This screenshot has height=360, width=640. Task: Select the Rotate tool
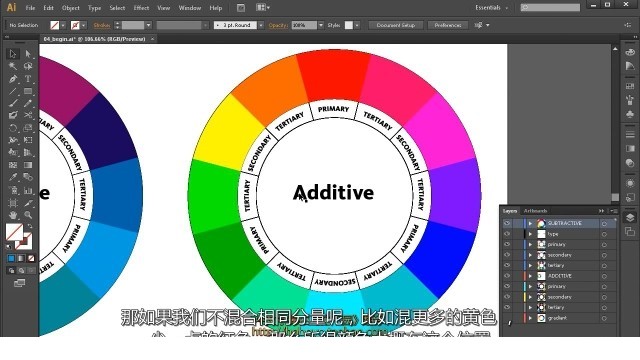(13, 128)
